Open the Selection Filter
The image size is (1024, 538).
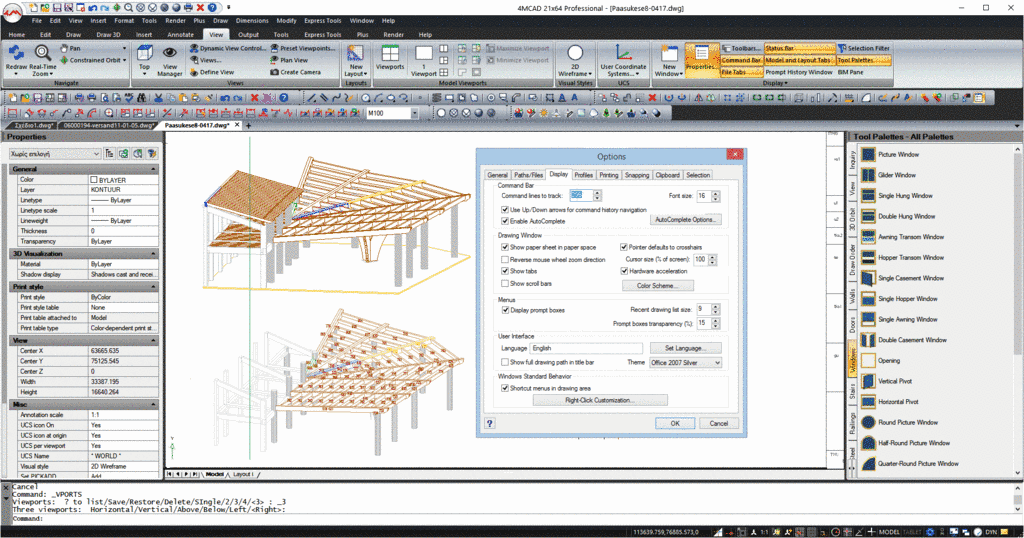click(863, 48)
